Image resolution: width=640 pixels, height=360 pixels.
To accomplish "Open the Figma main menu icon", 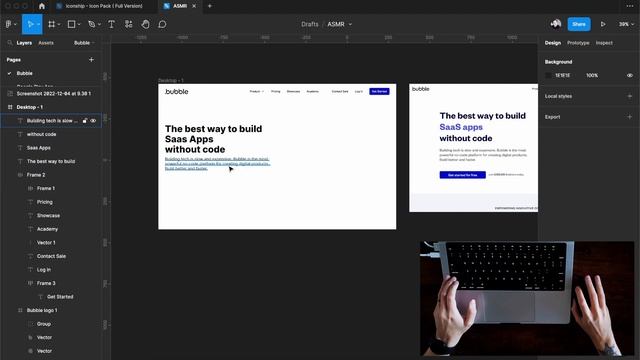I will pos(9,24).
